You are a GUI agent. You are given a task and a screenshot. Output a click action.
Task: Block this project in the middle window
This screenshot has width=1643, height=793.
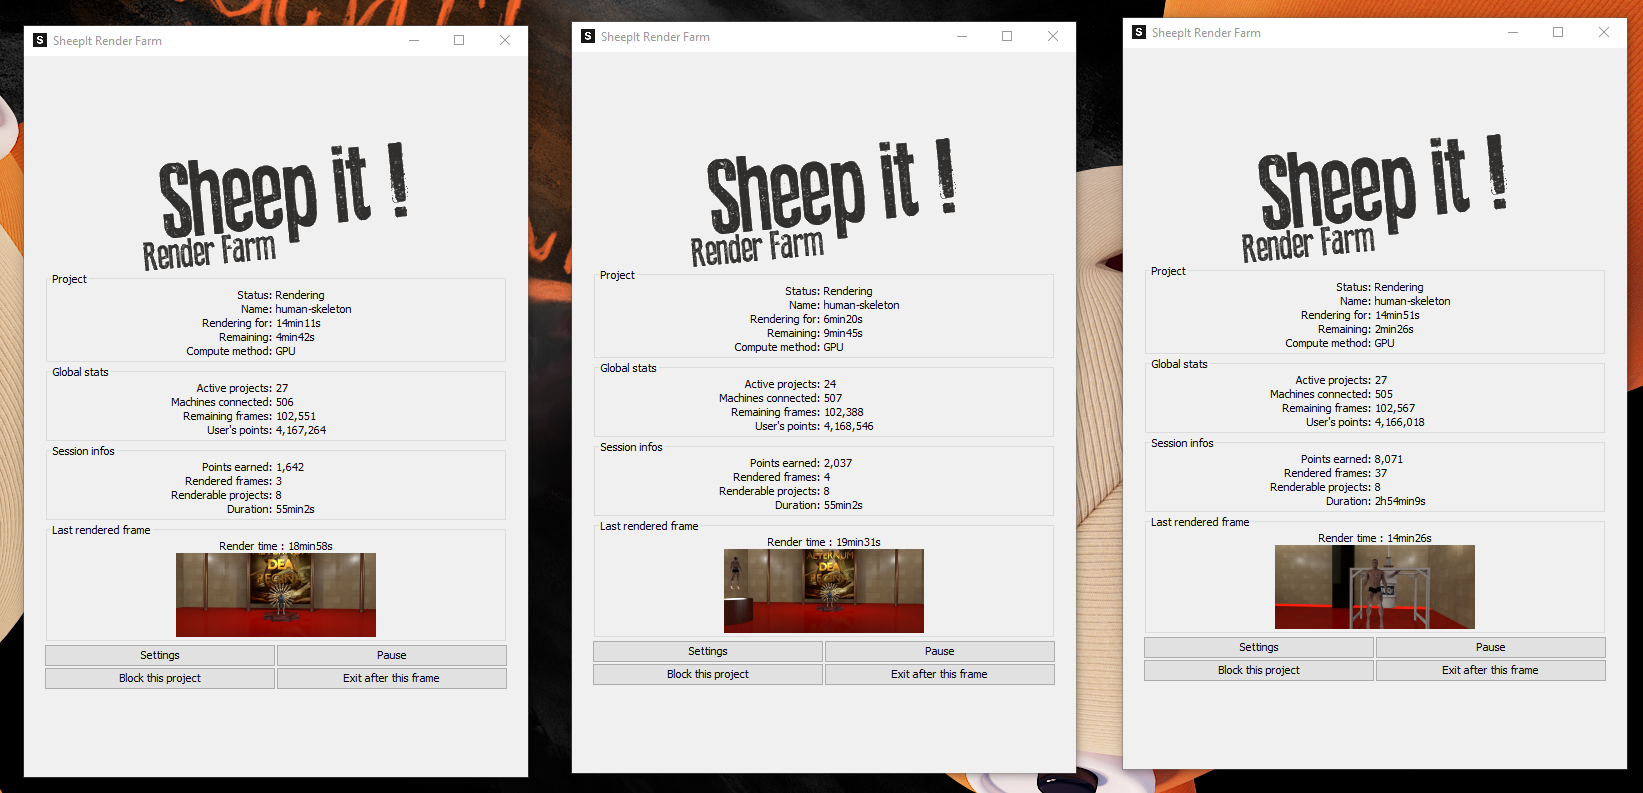tap(708, 674)
